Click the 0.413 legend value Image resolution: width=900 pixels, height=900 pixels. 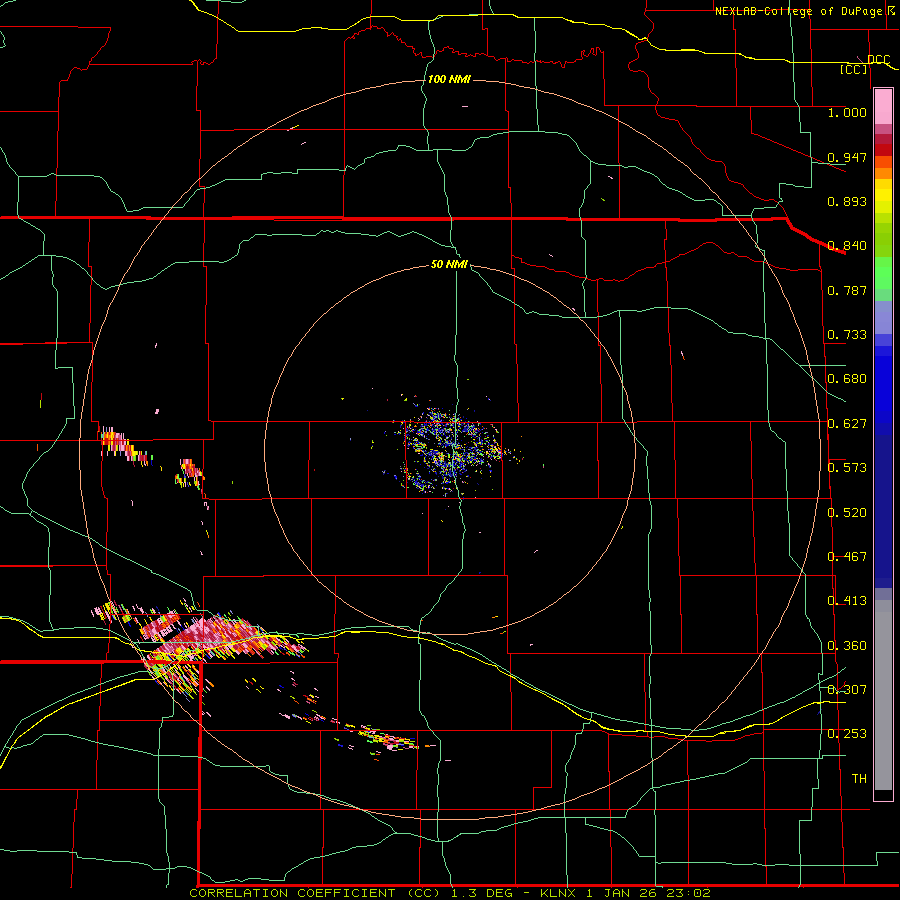click(847, 601)
